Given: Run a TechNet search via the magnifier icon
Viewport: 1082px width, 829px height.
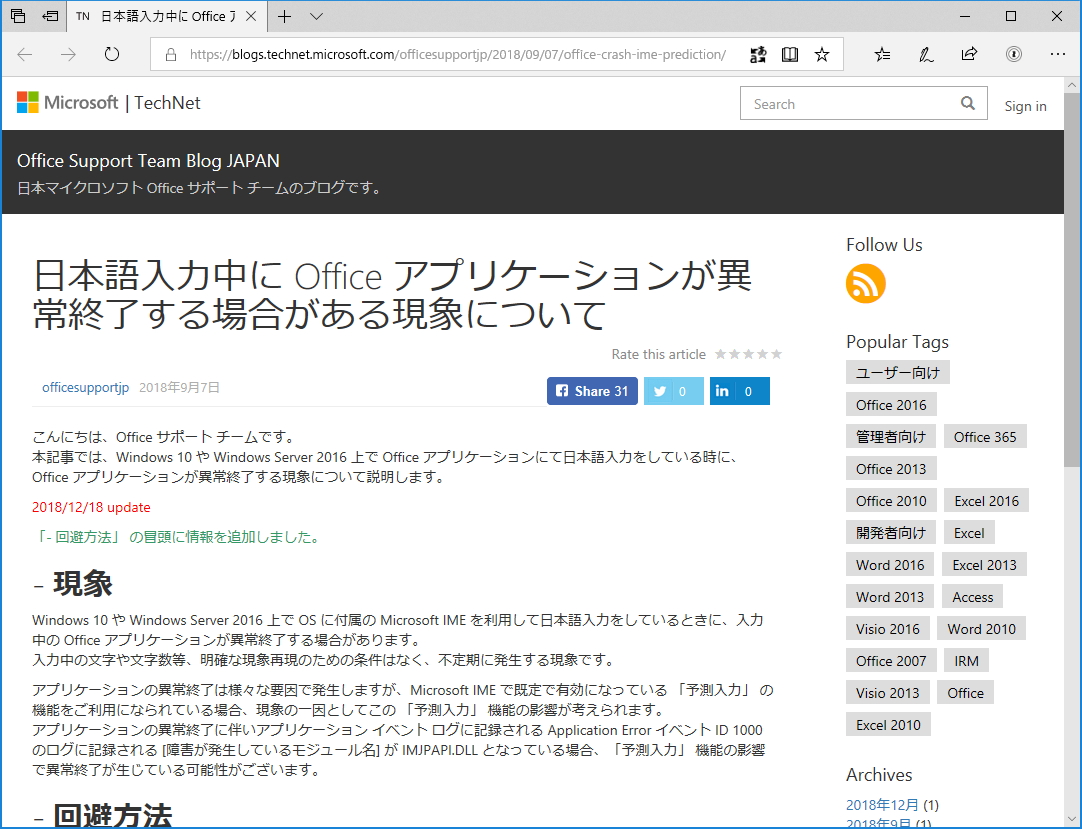Looking at the screenshot, I should (967, 103).
